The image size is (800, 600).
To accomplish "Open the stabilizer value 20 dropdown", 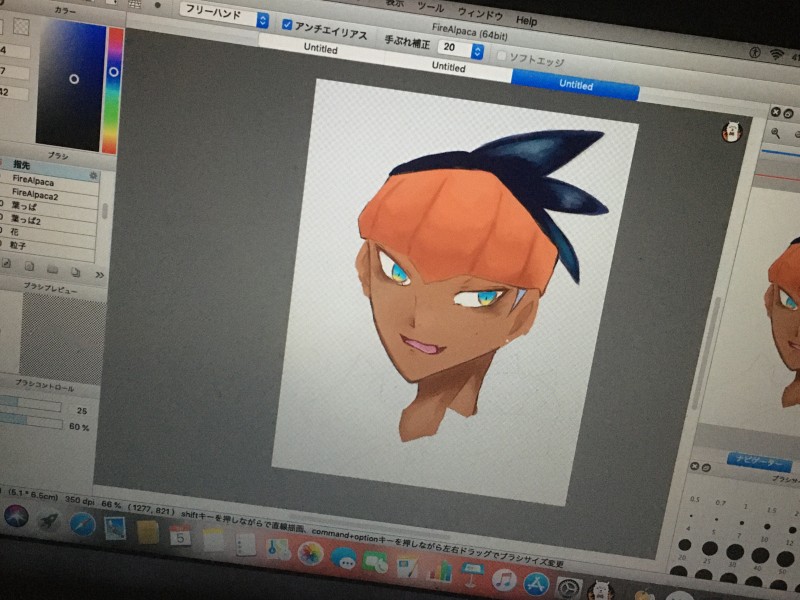I will click(461, 48).
